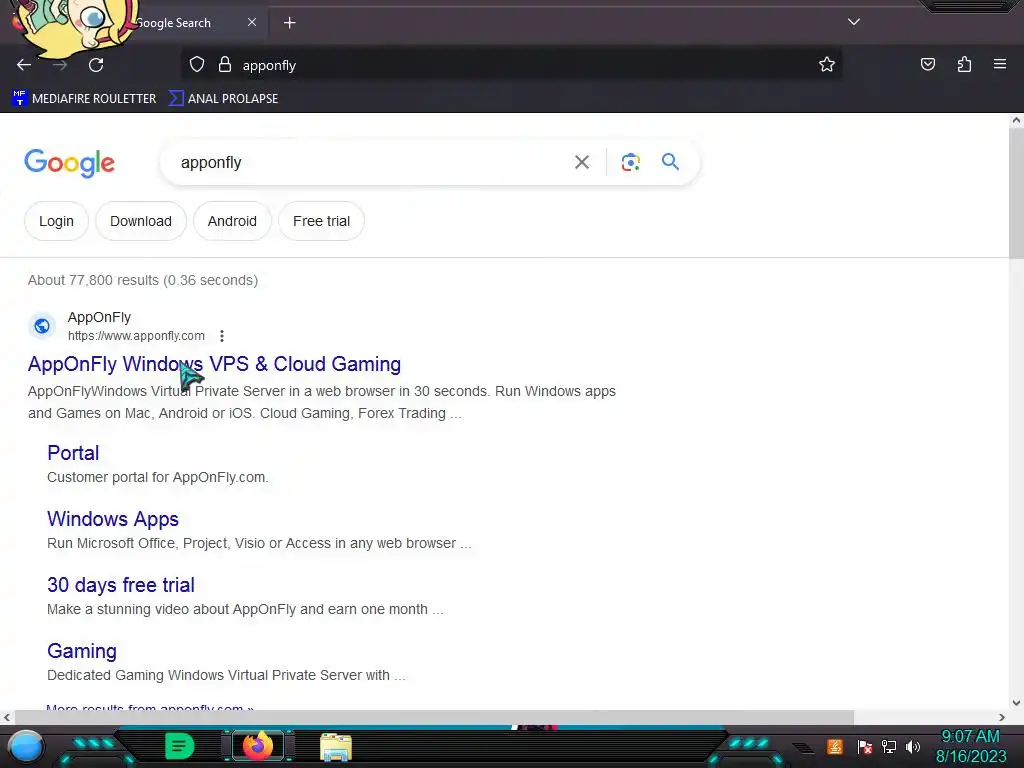1024x768 pixels.
Task: Go back to the previous page
Action: [x=24, y=65]
